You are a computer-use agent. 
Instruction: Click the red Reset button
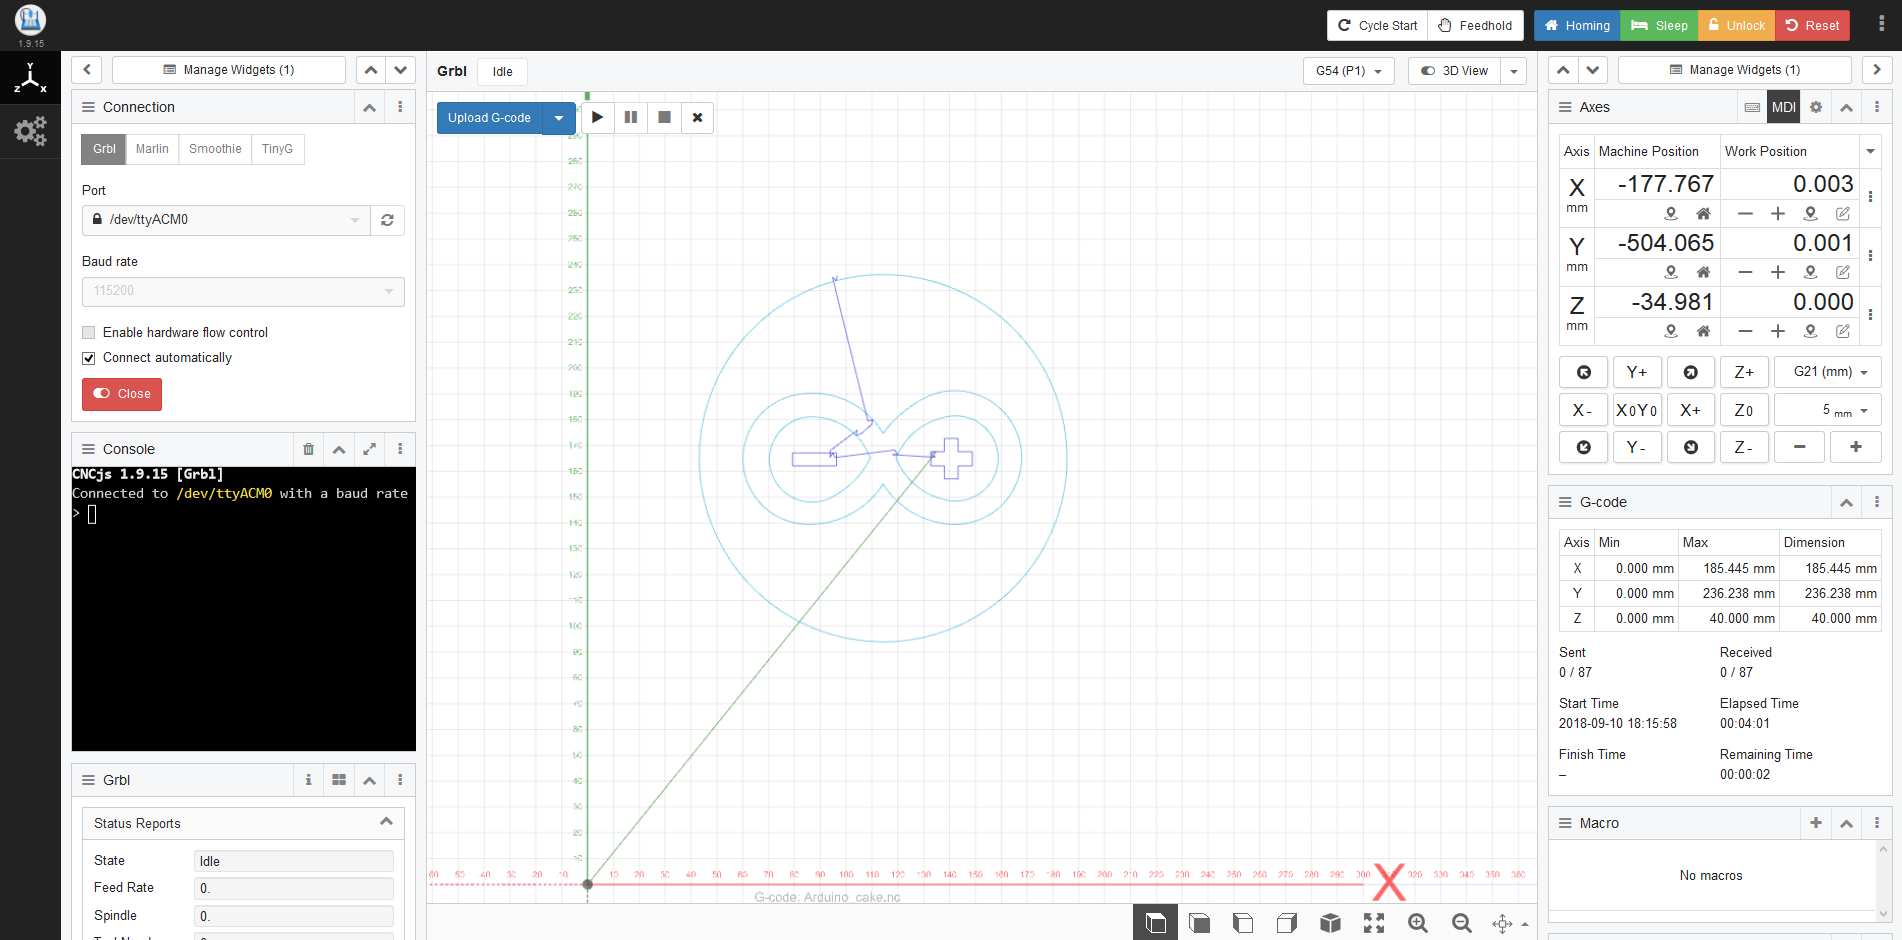(1812, 25)
